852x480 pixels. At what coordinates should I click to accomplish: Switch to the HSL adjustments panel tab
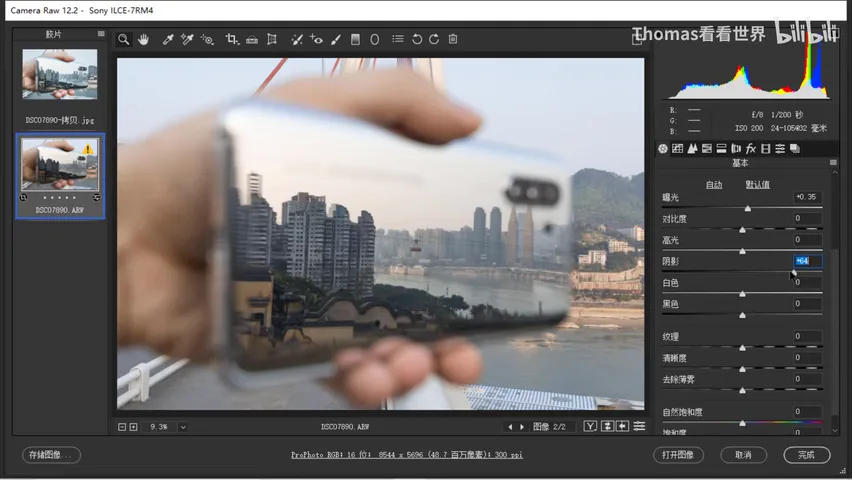click(x=707, y=148)
